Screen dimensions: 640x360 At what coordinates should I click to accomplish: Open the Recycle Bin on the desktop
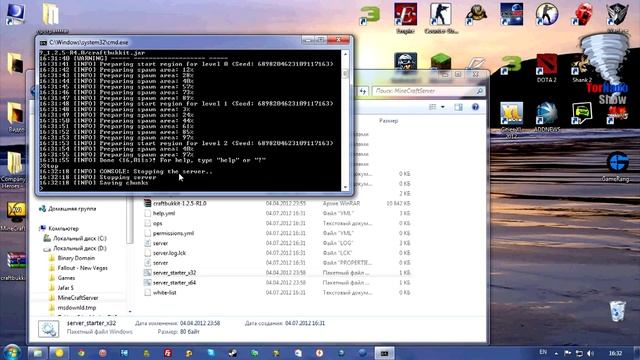[x=617, y=311]
